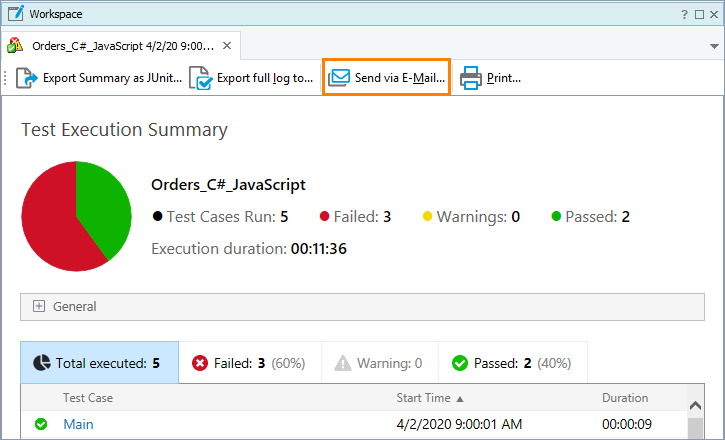
Task: Open the tab list dropdown arrow
Action: pyautogui.click(x=711, y=46)
